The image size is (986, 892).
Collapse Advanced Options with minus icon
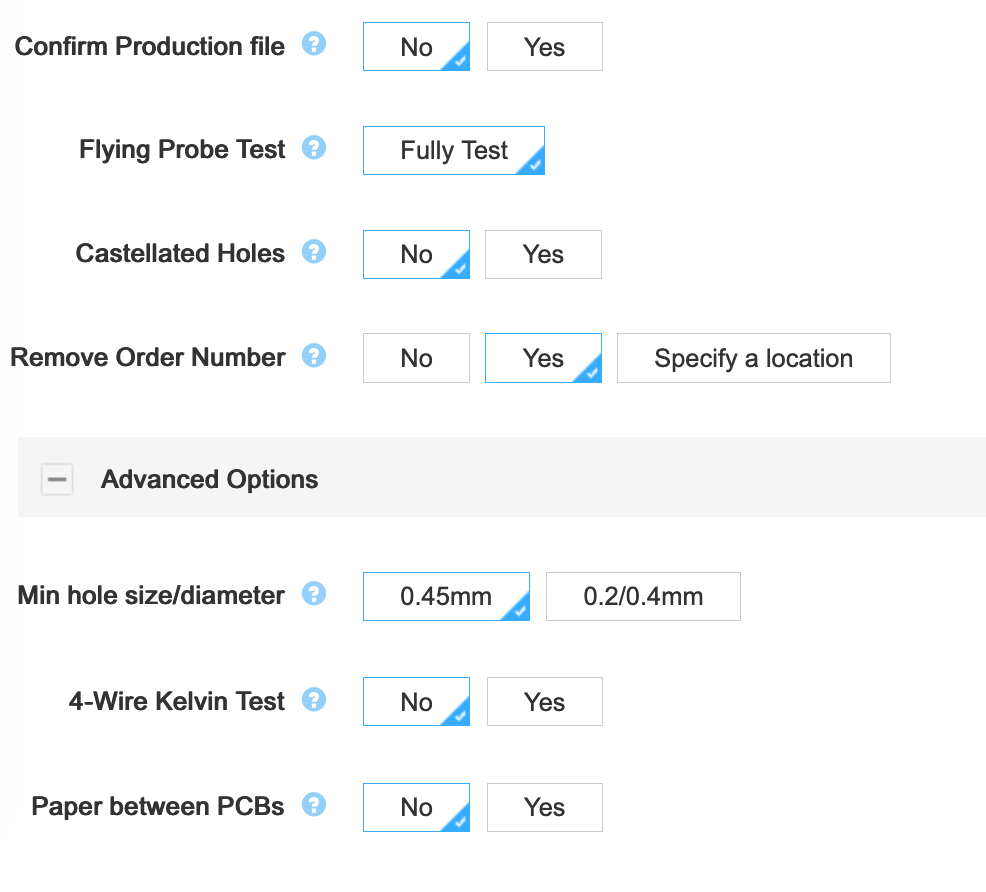[x=57, y=480]
